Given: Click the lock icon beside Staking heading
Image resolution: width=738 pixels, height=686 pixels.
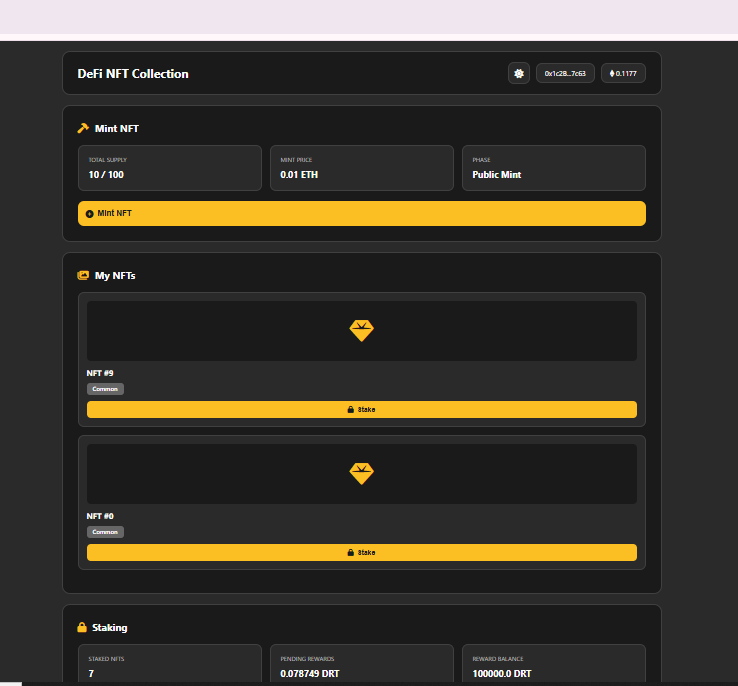Looking at the screenshot, I should pyautogui.click(x=82, y=627).
